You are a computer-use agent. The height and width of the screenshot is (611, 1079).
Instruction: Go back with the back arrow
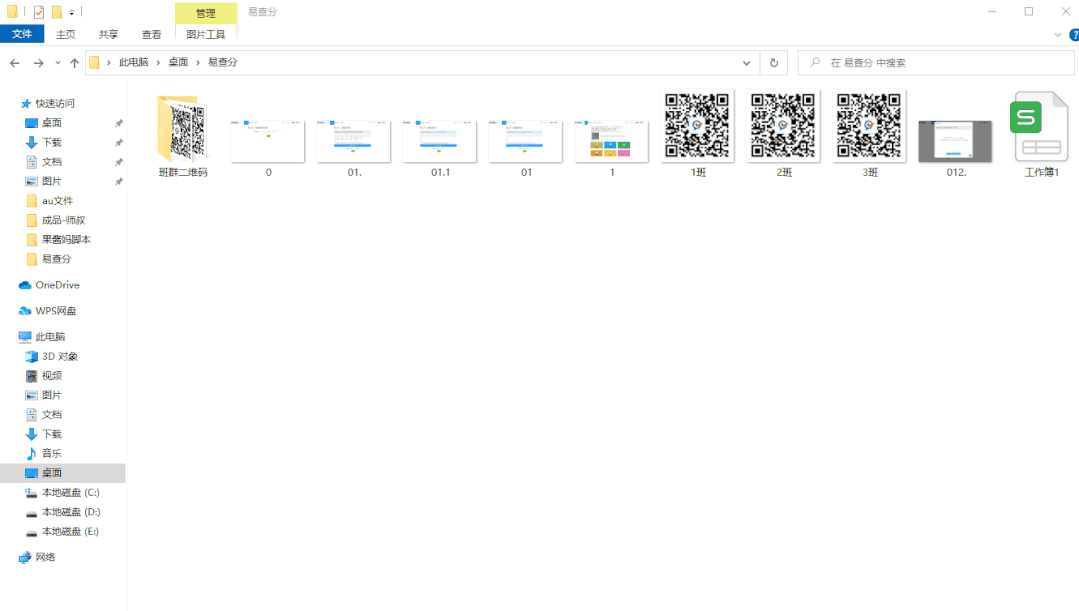point(14,63)
